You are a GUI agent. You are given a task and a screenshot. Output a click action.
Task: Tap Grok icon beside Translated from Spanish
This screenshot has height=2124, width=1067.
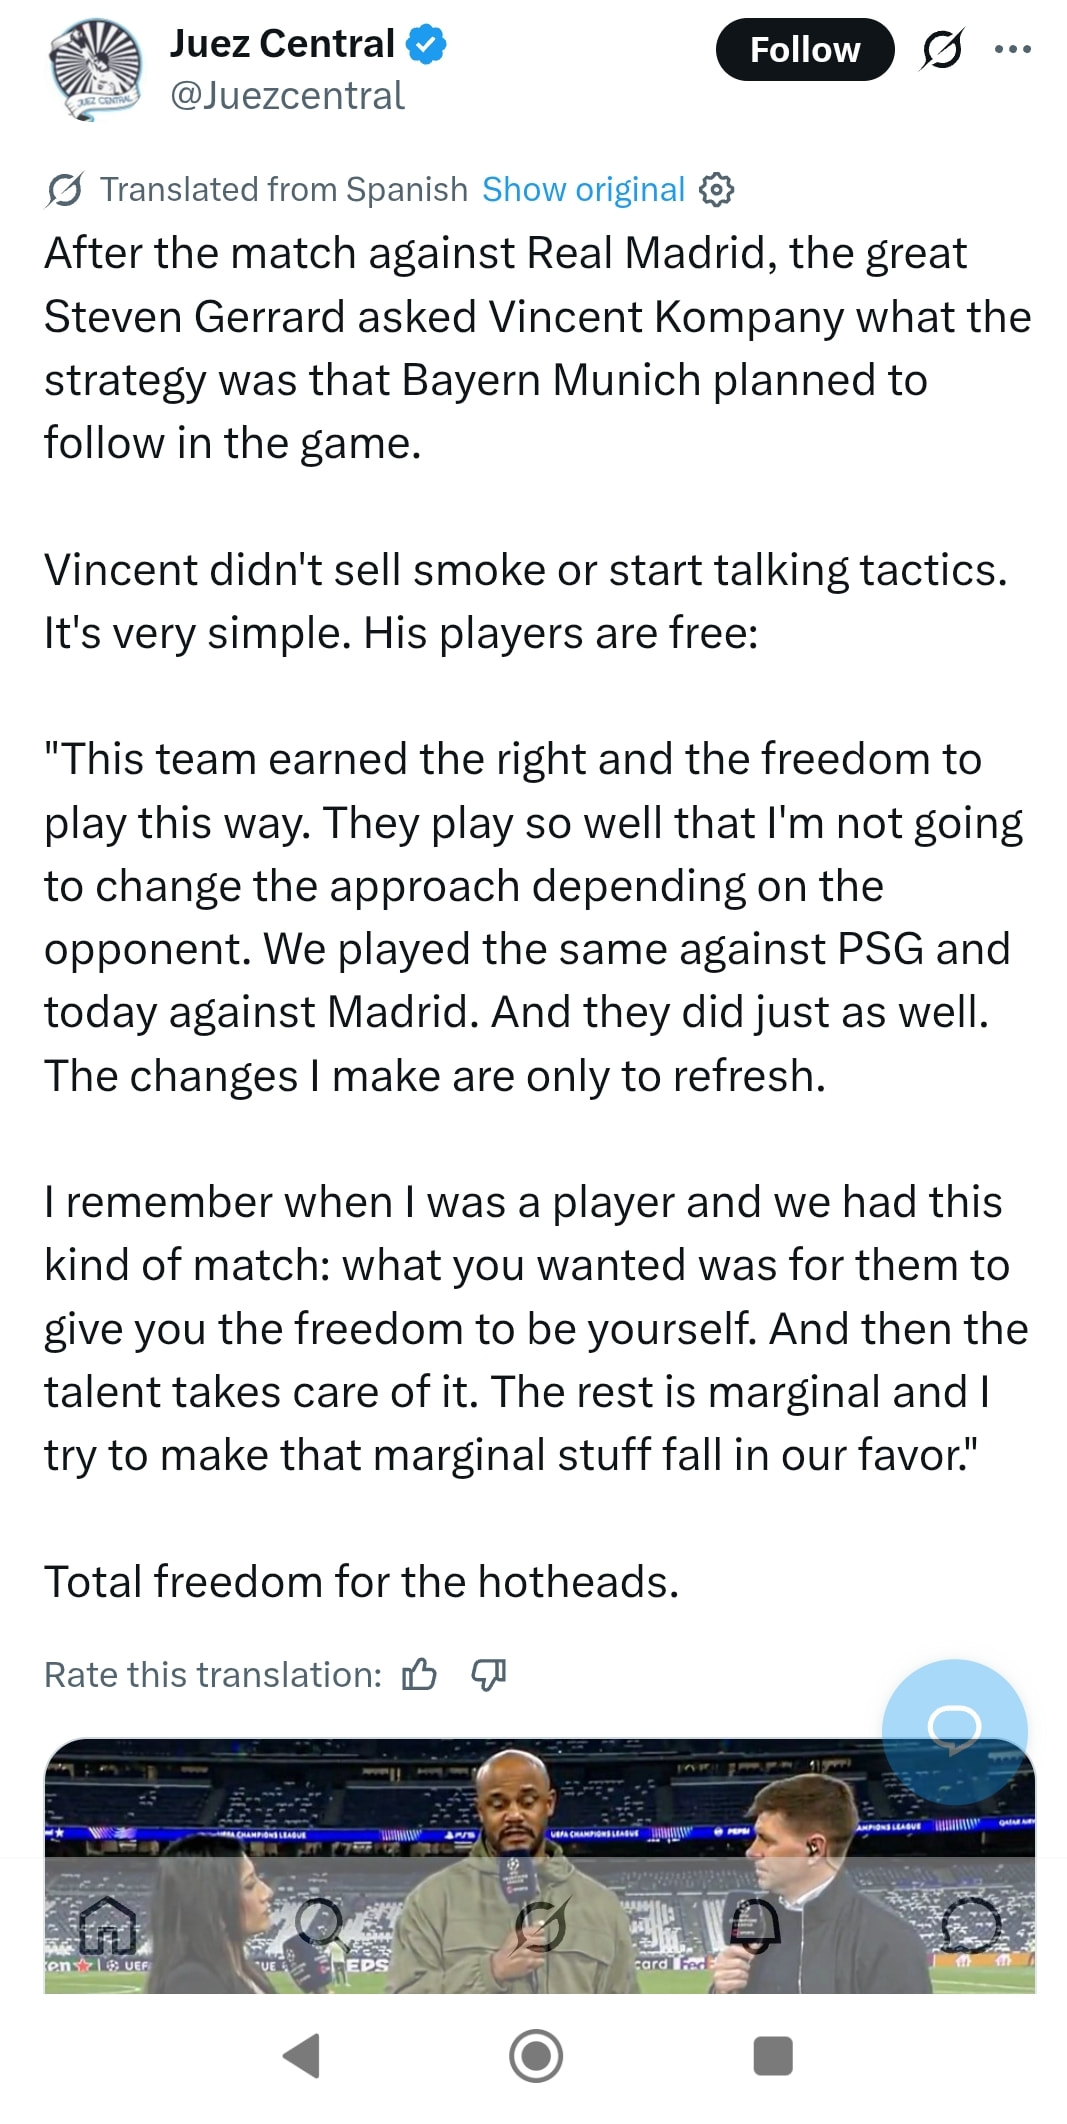click(64, 189)
